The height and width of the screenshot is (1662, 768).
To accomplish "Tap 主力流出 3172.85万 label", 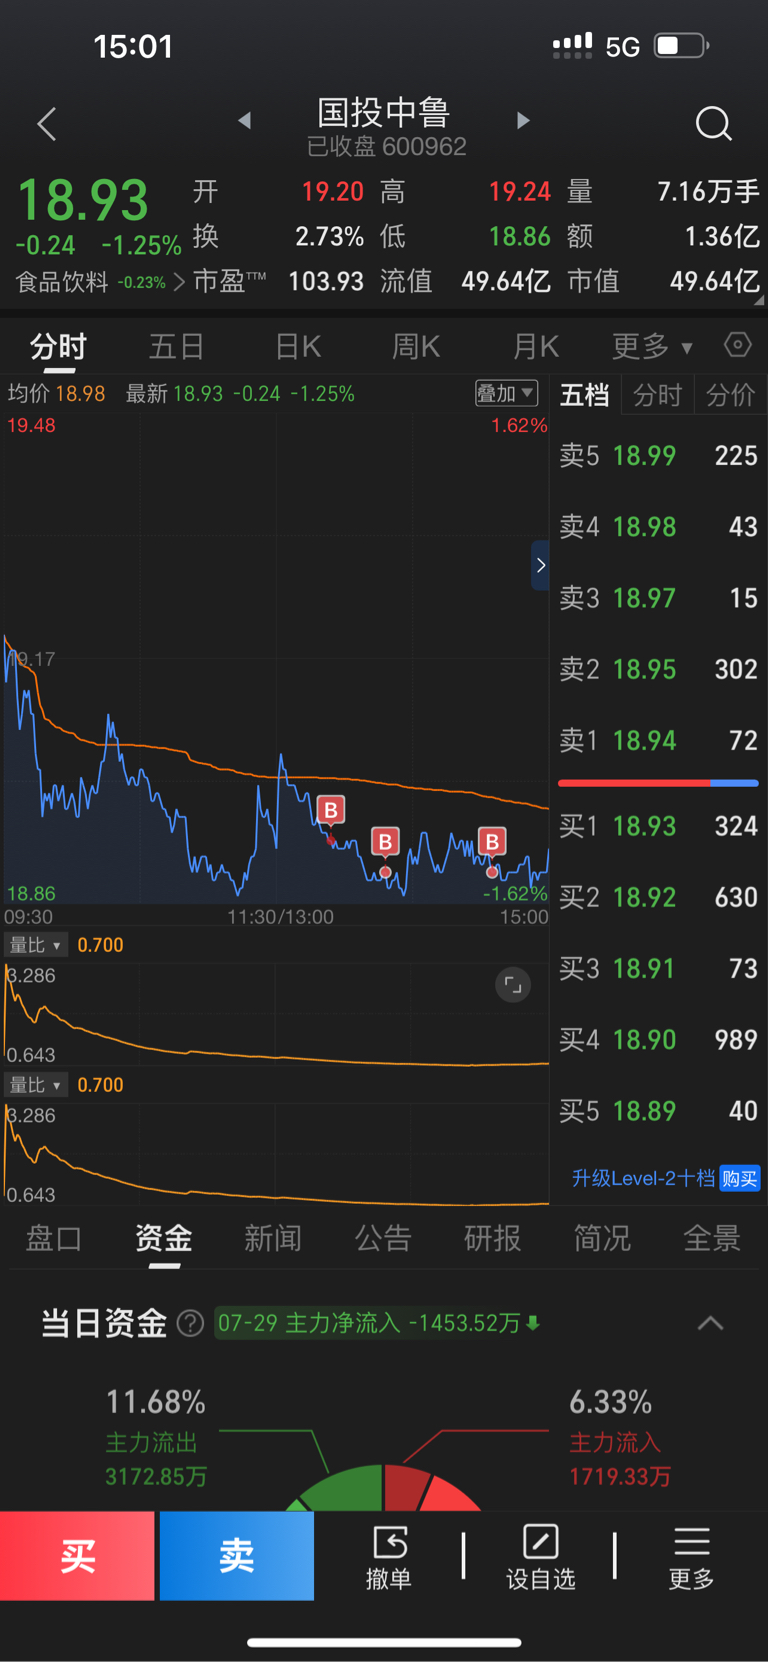I will tap(156, 1459).
